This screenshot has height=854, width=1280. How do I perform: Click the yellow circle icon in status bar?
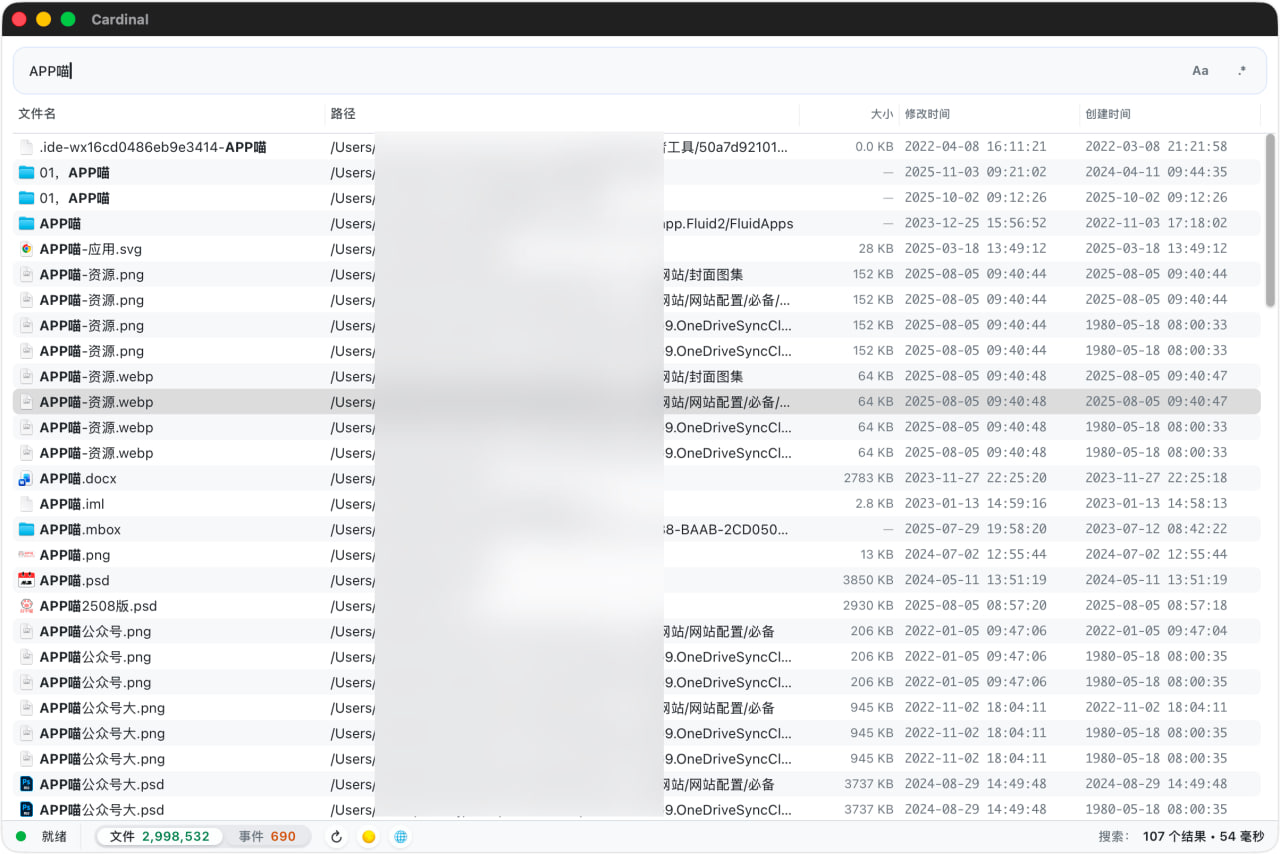click(368, 836)
